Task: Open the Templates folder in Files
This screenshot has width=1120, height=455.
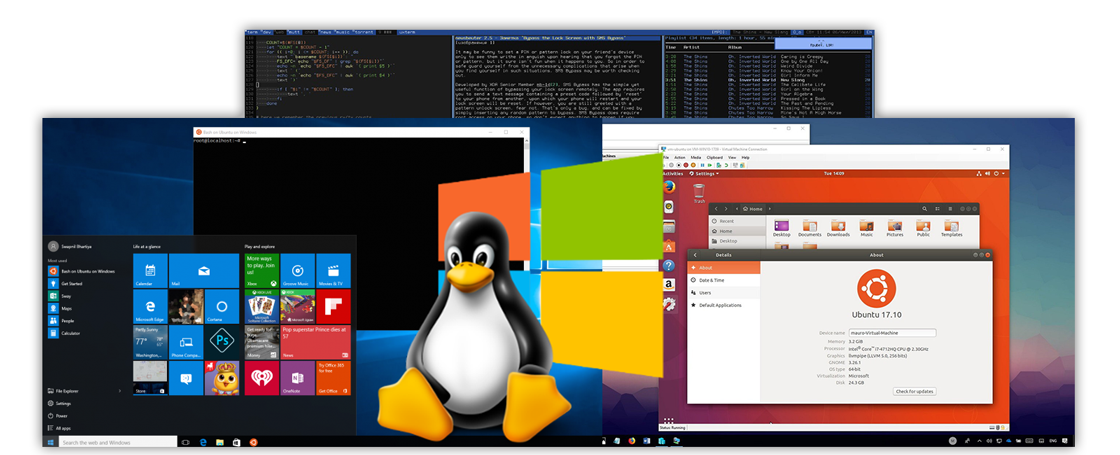Action: click(951, 229)
